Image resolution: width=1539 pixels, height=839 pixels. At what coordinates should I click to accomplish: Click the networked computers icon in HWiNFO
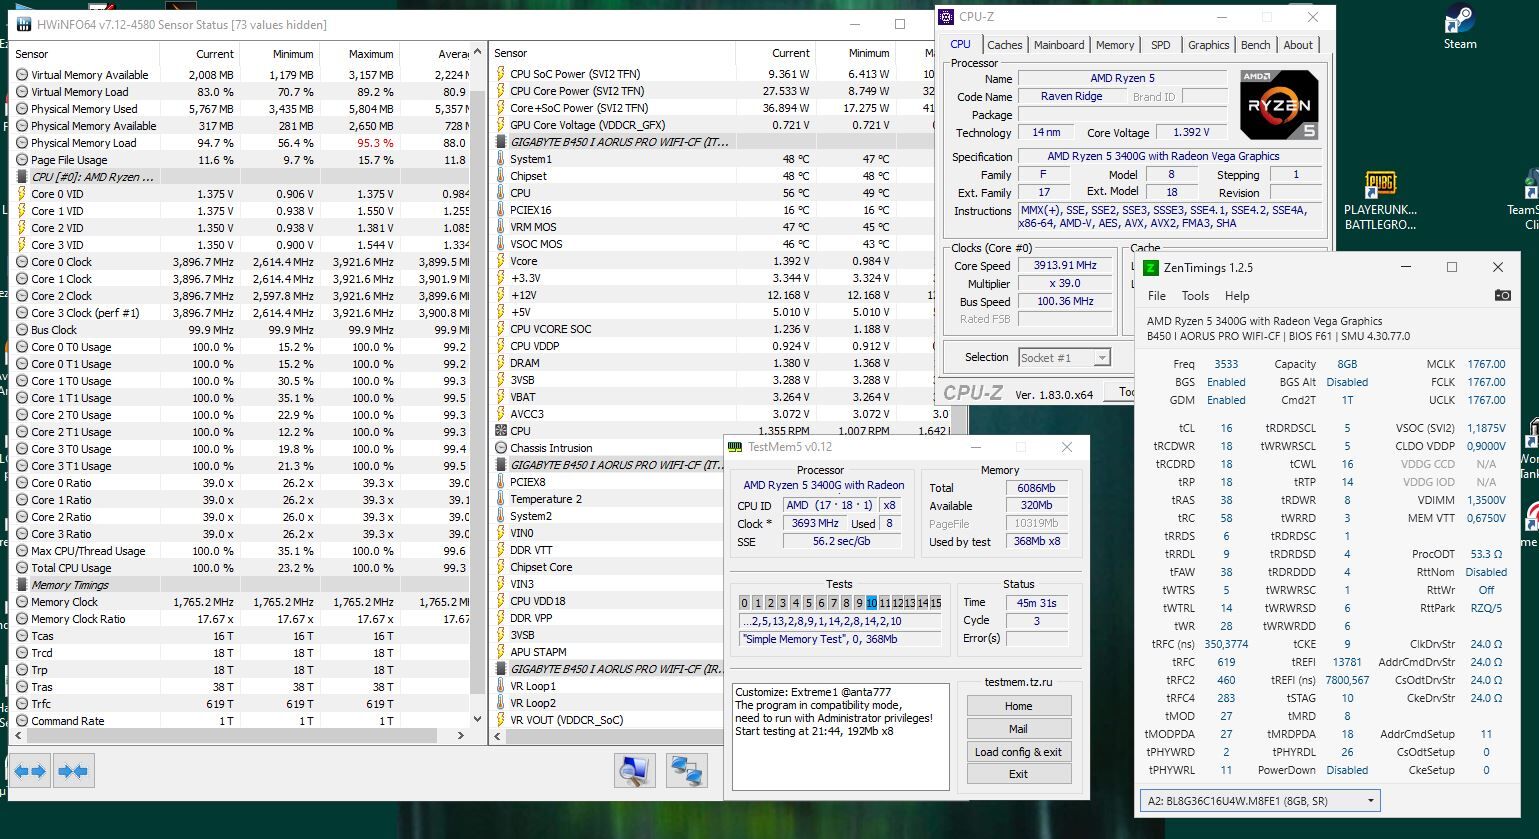686,770
